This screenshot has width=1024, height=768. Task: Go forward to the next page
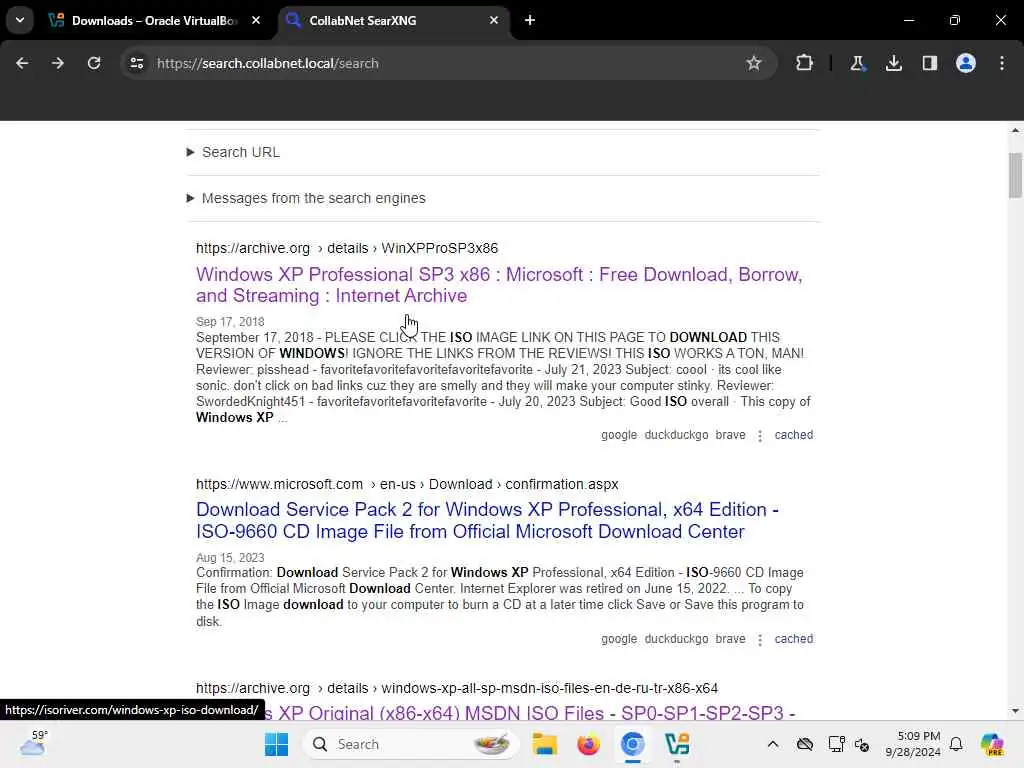(x=58, y=63)
